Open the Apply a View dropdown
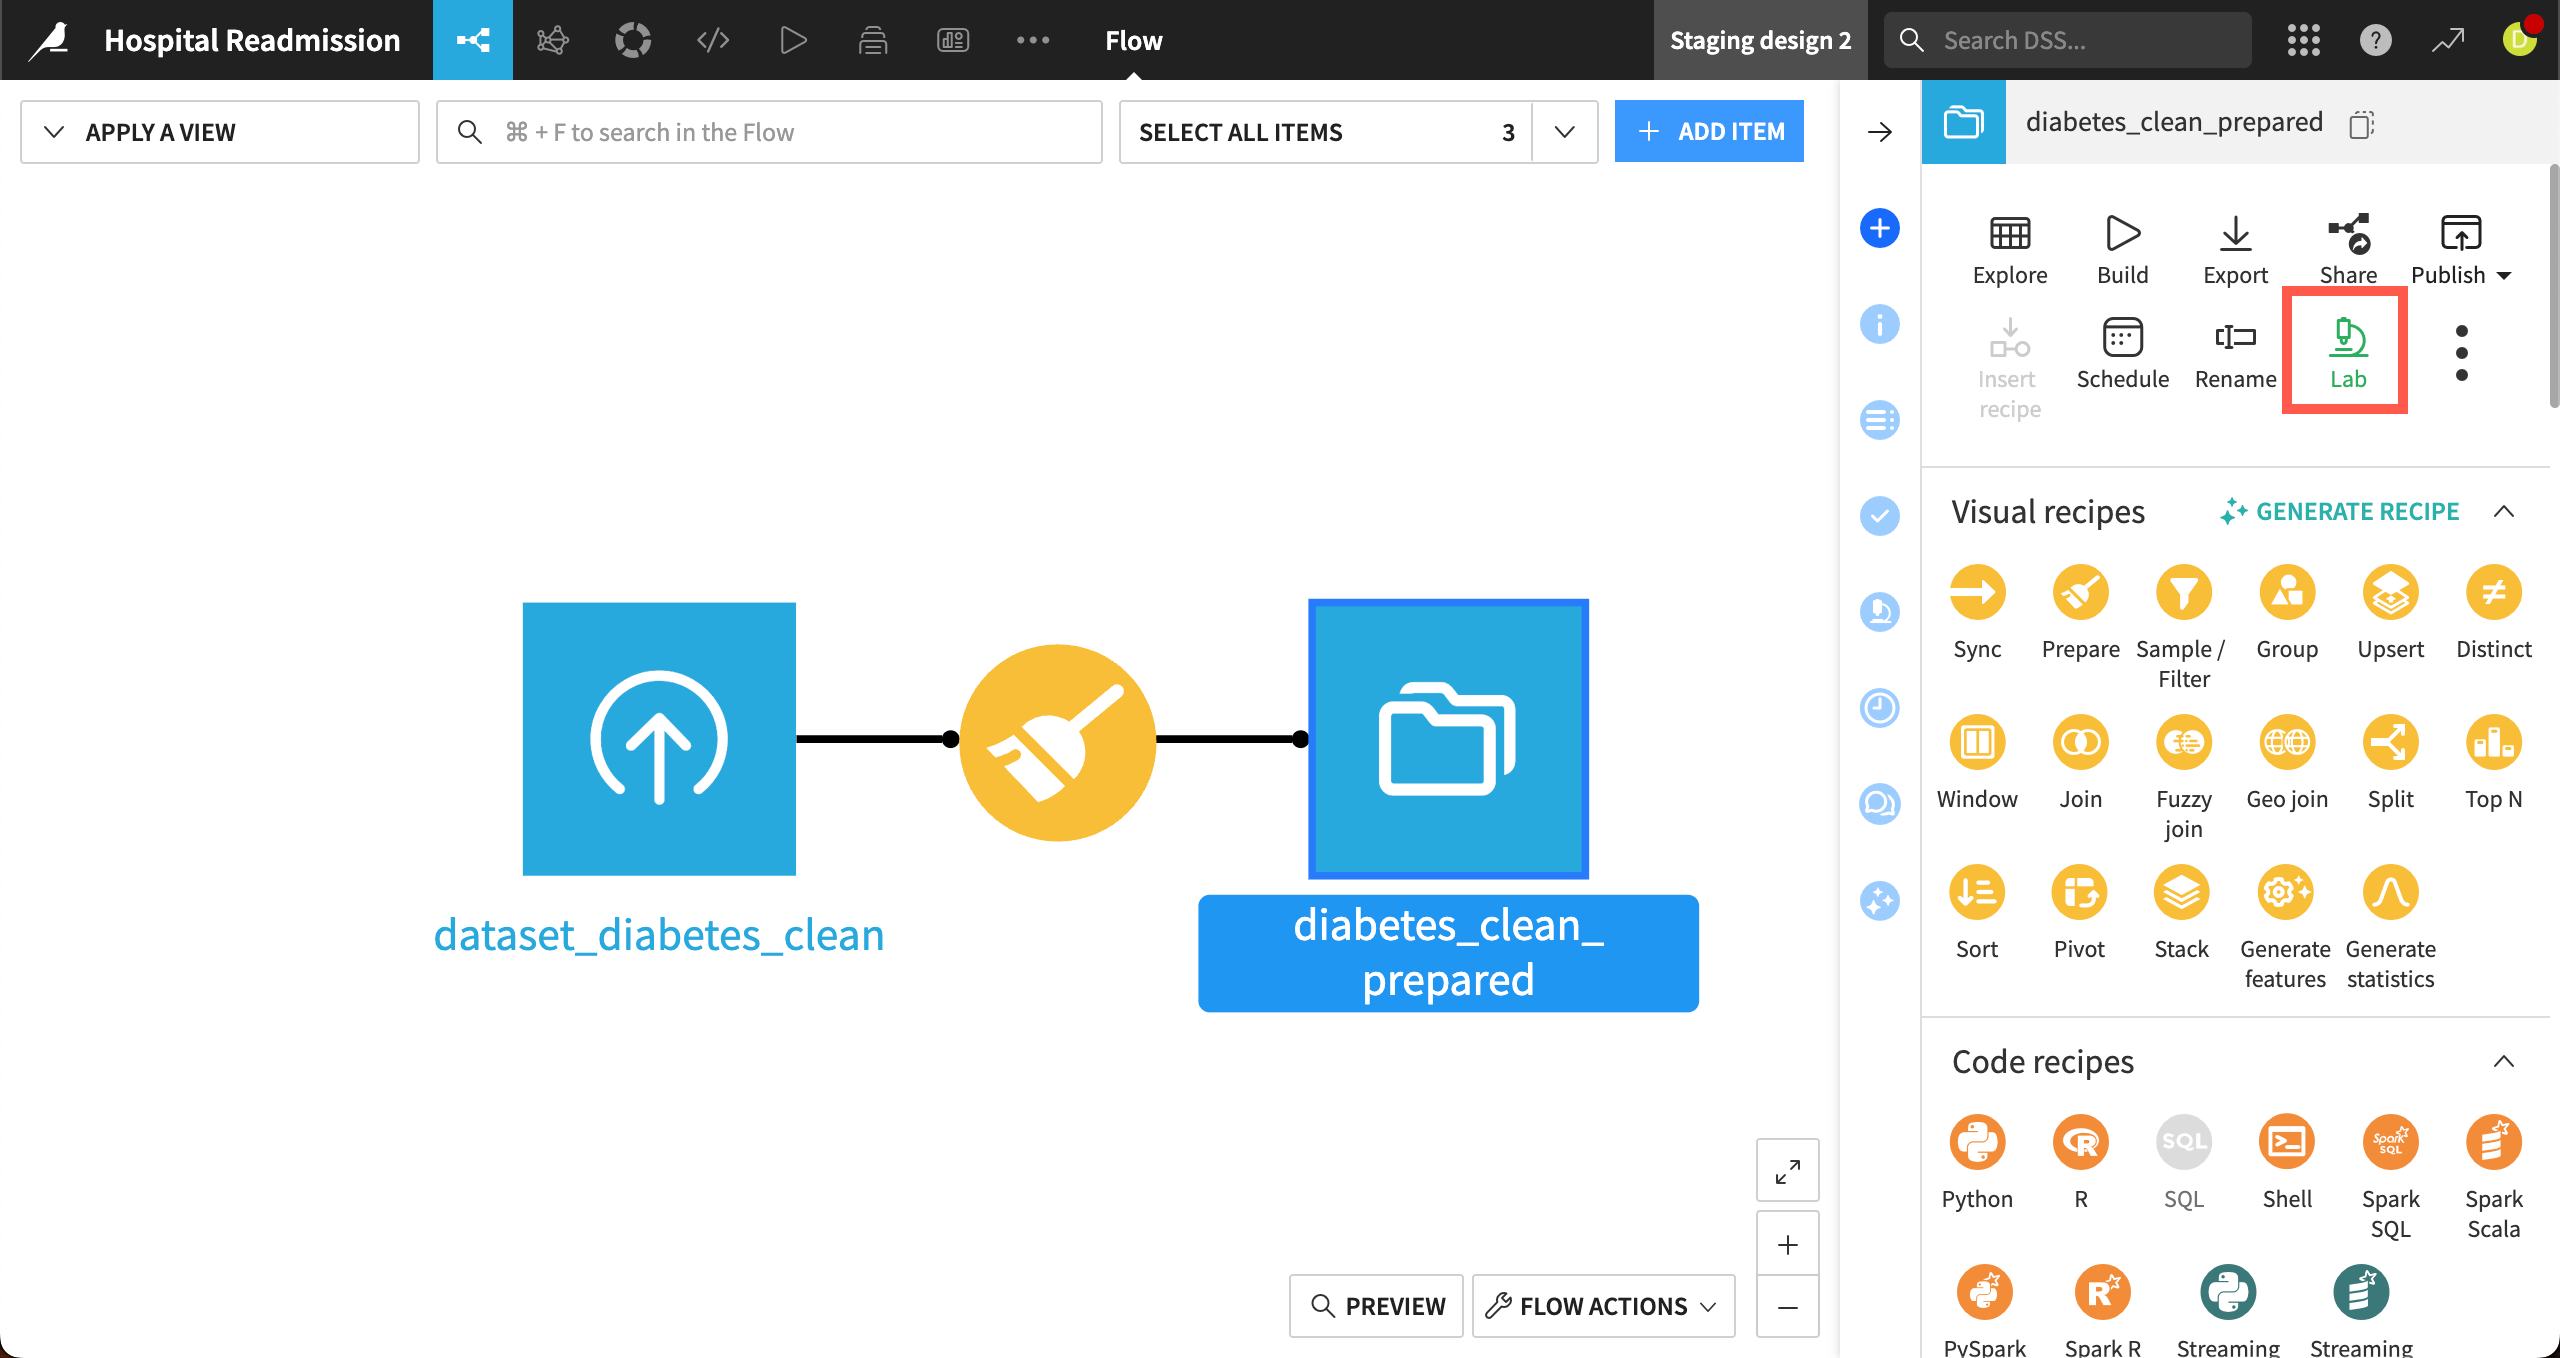The width and height of the screenshot is (2560, 1358). pos(219,132)
